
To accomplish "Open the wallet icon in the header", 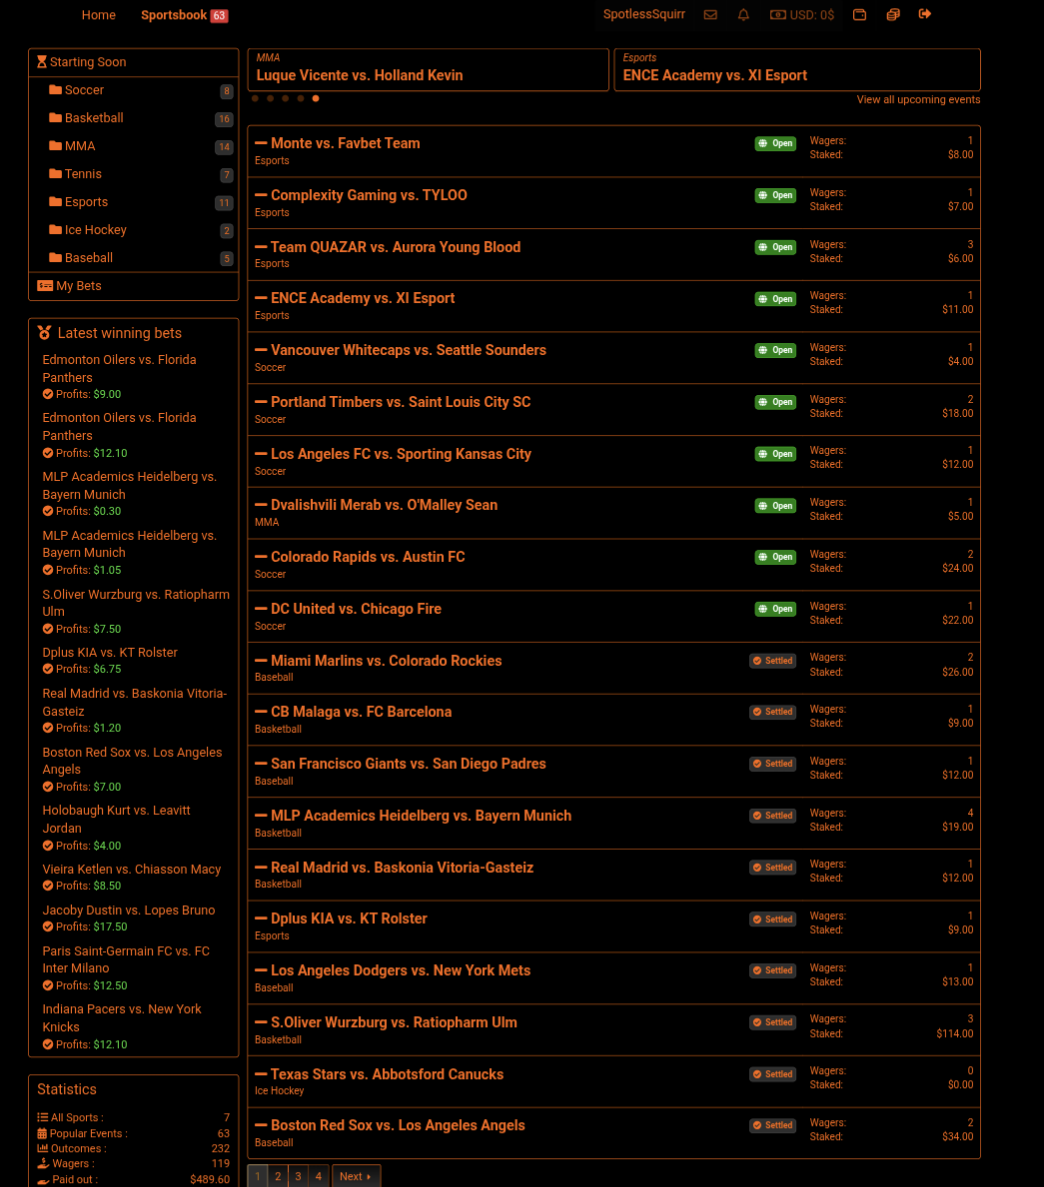I will click(x=859, y=14).
